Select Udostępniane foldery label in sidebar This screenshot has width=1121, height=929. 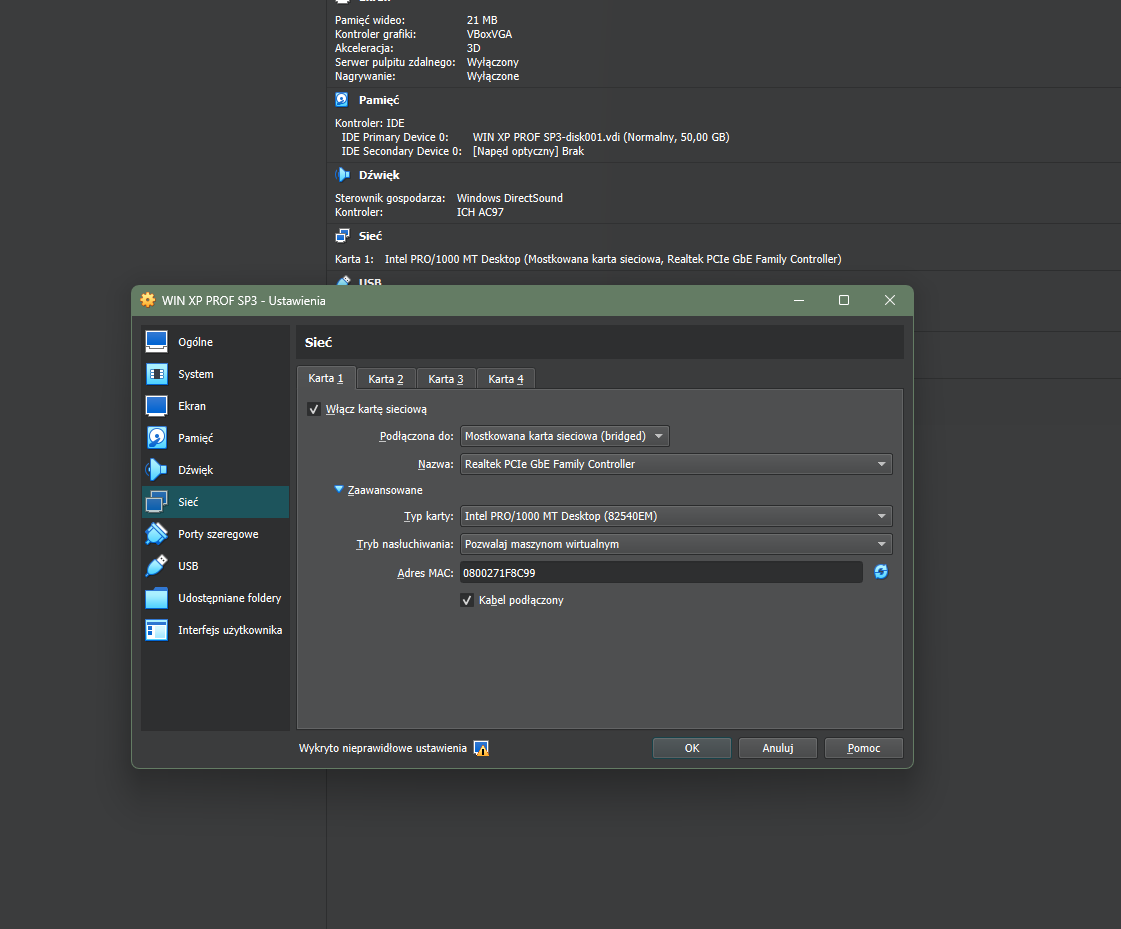[x=229, y=598]
